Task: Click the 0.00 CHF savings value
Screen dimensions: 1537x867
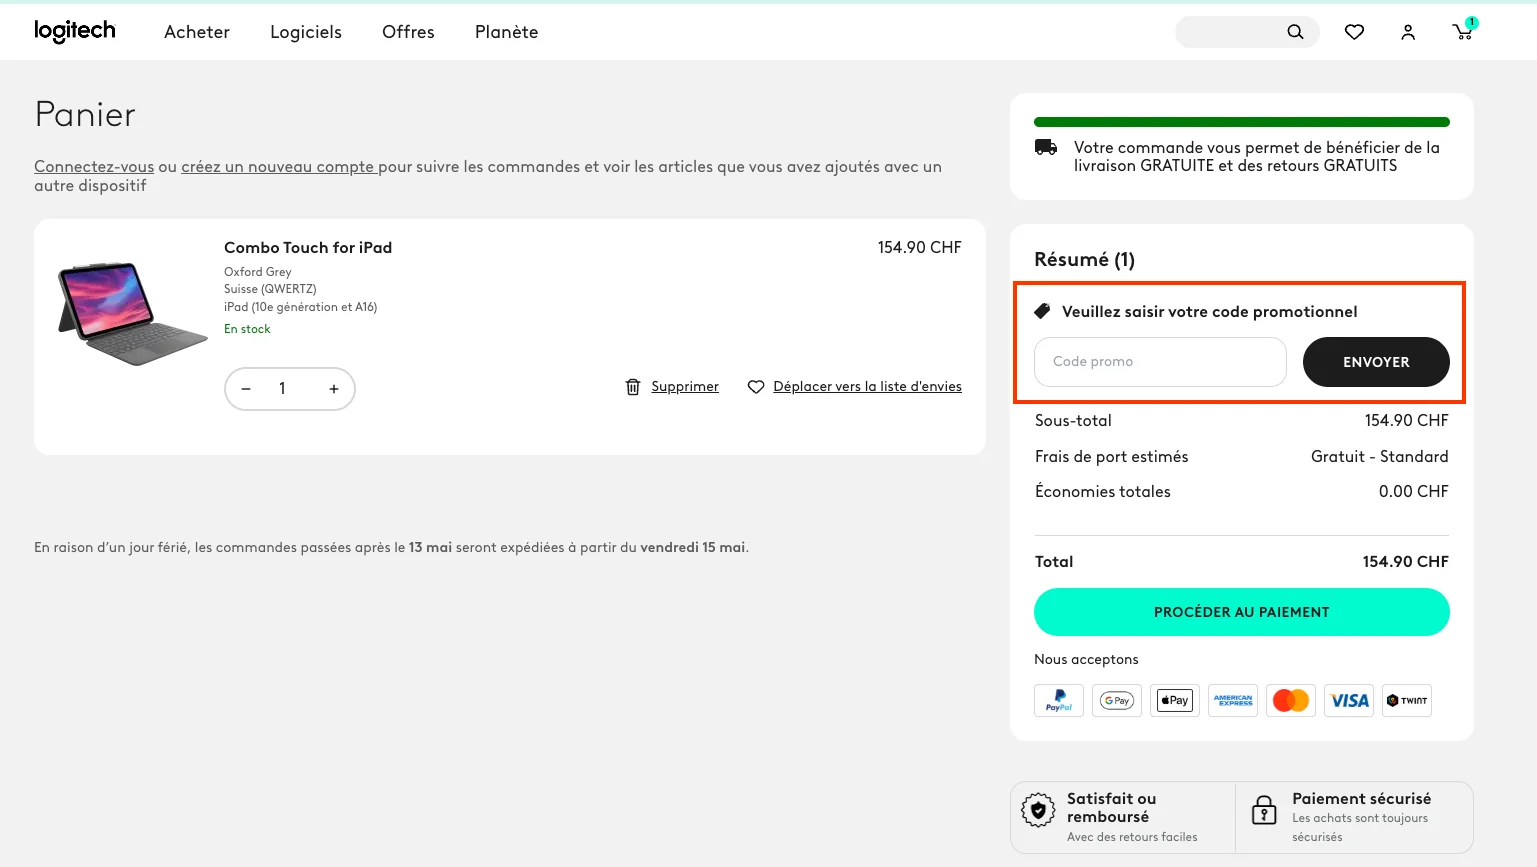Action: [1414, 492]
